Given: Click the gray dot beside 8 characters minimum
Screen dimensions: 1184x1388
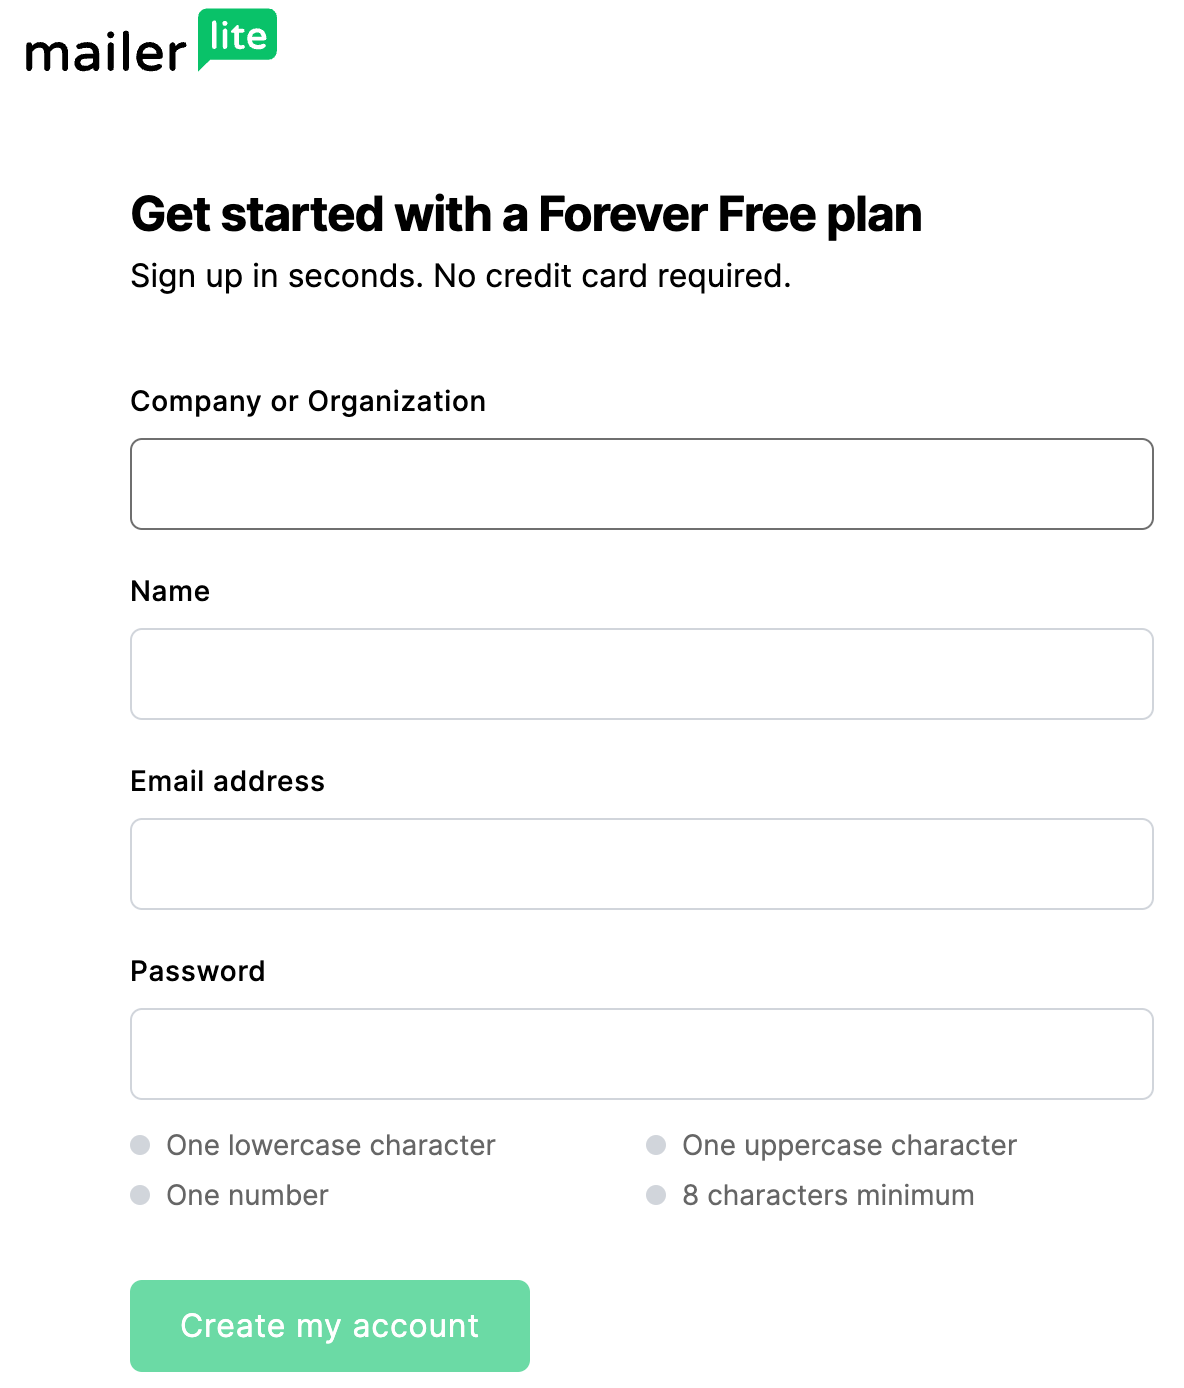Looking at the screenshot, I should coord(656,1195).
